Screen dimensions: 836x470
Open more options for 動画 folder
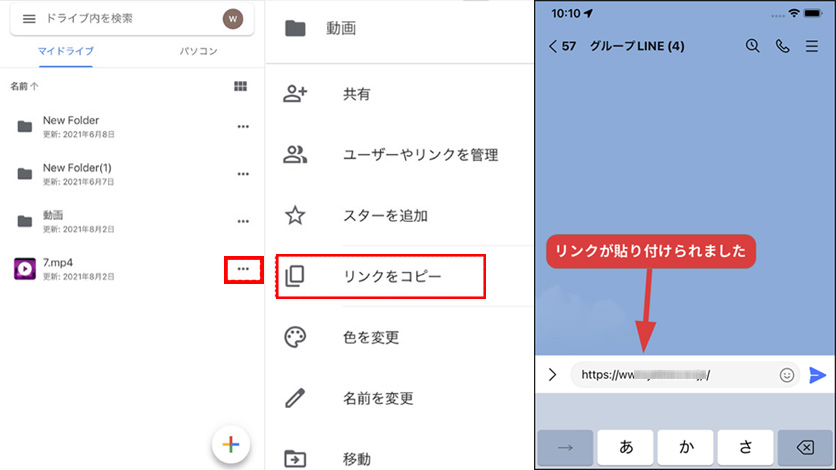point(243,221)
